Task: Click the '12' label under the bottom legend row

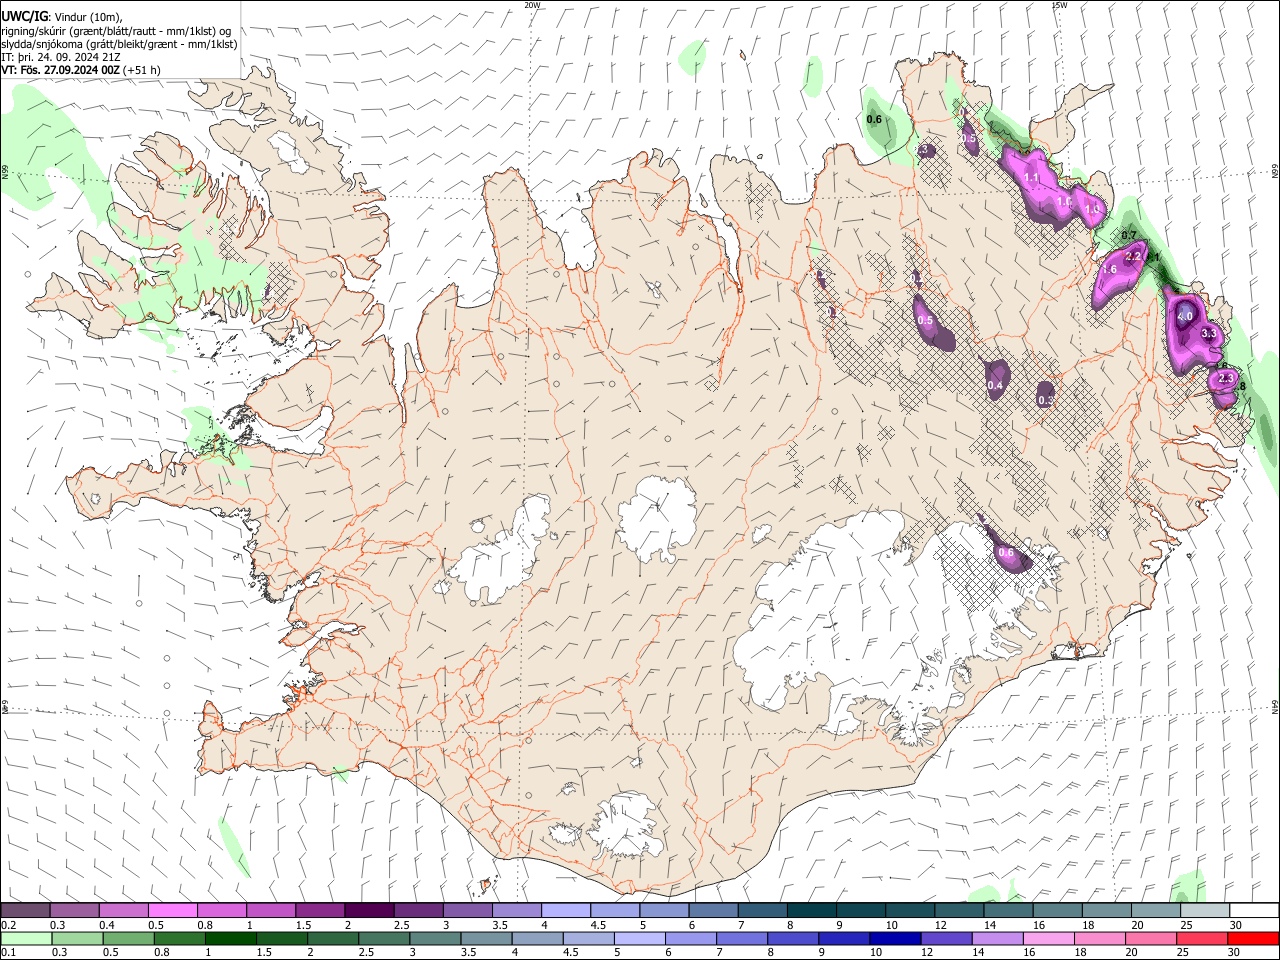Action: point(926,953)
